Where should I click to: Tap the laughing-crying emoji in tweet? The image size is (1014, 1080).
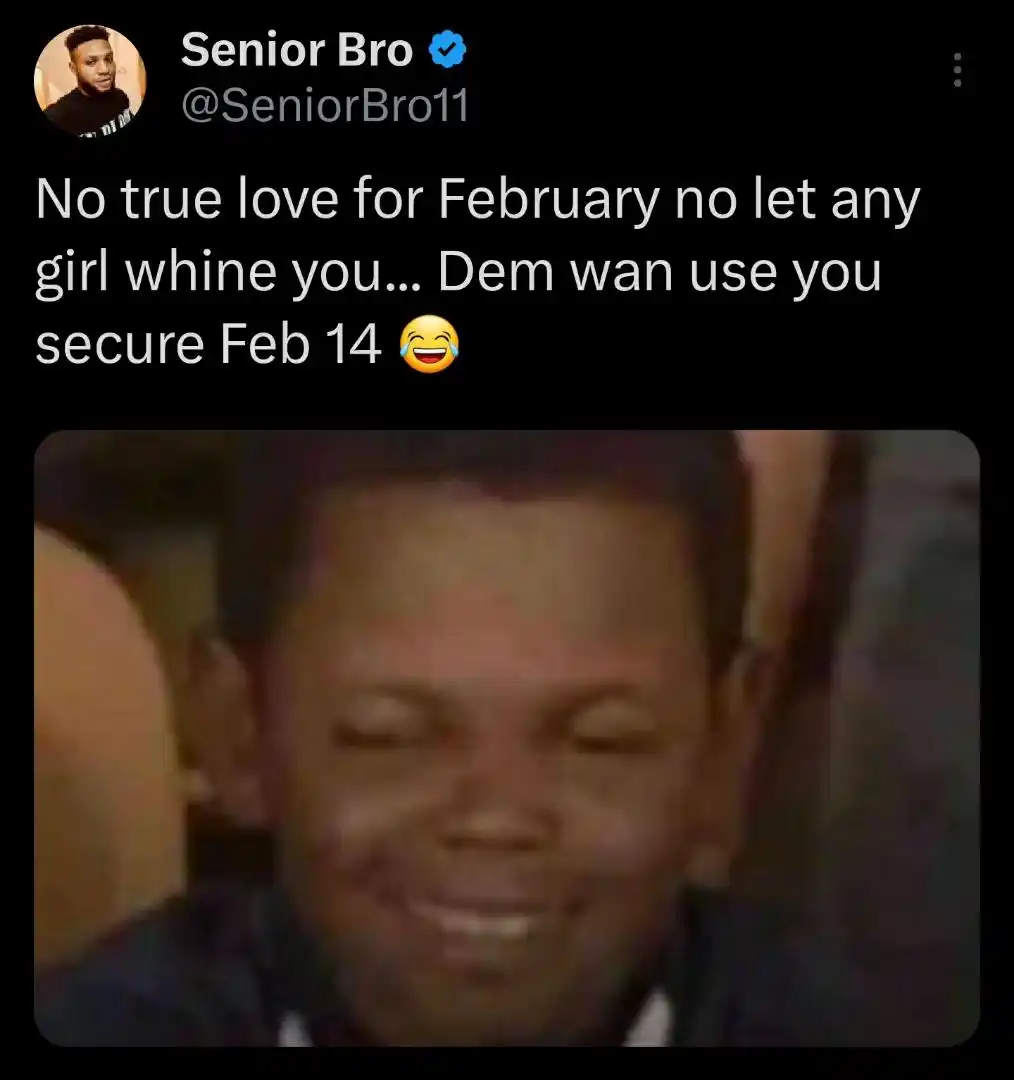pos(430,344)
